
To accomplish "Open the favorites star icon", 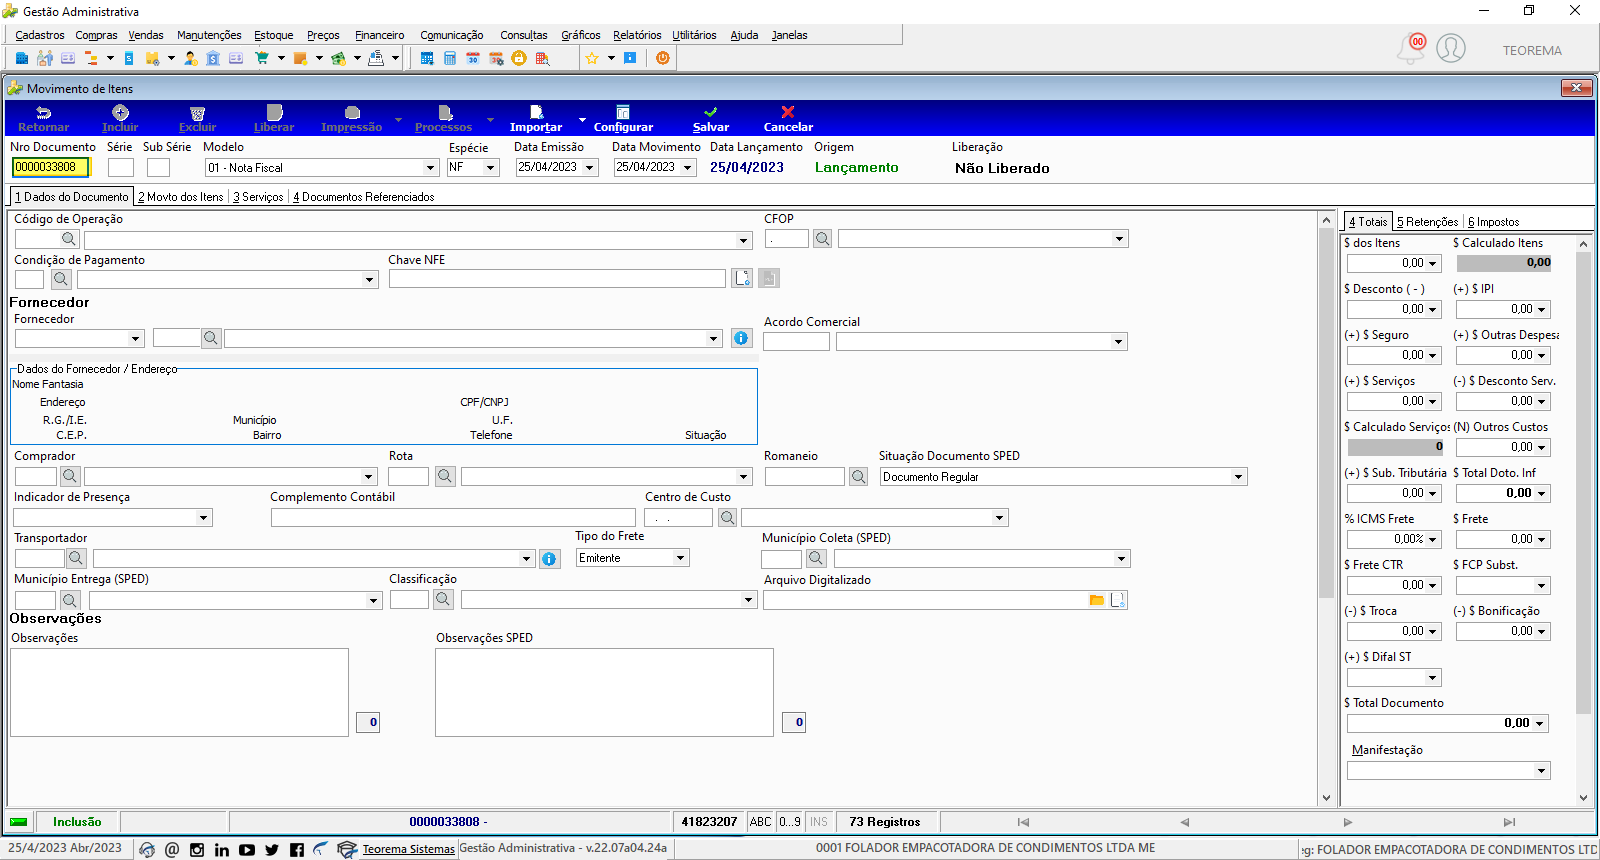I will (x=592, y=58).
